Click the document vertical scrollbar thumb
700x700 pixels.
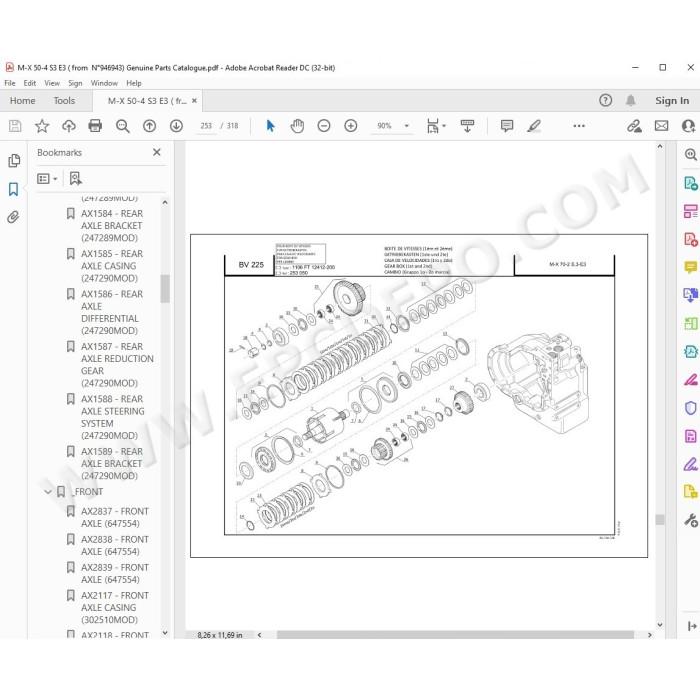660,519
